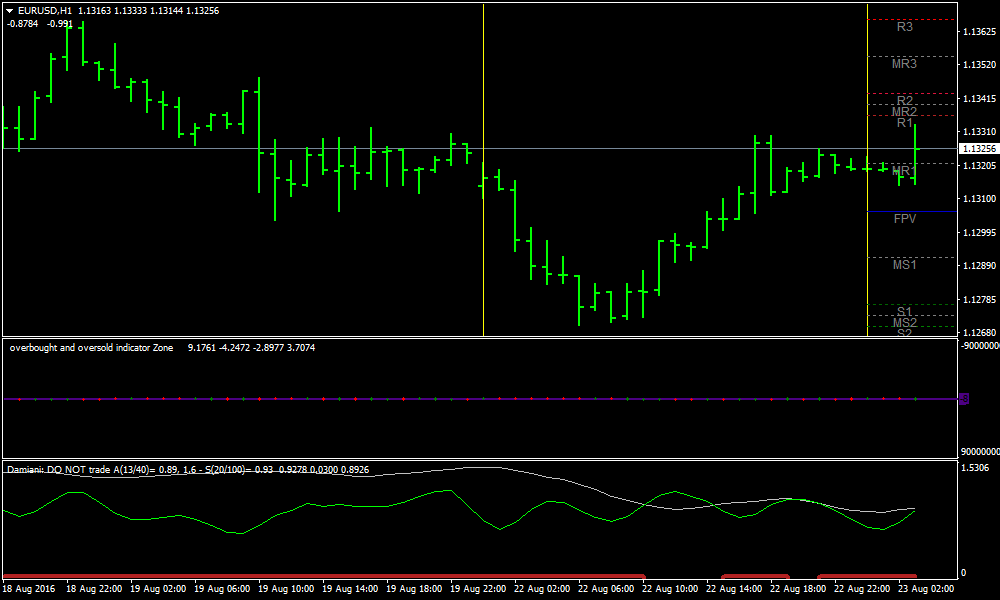Select the R2 resistance level label
This screenshot has width=1000, height=600.
905,100
